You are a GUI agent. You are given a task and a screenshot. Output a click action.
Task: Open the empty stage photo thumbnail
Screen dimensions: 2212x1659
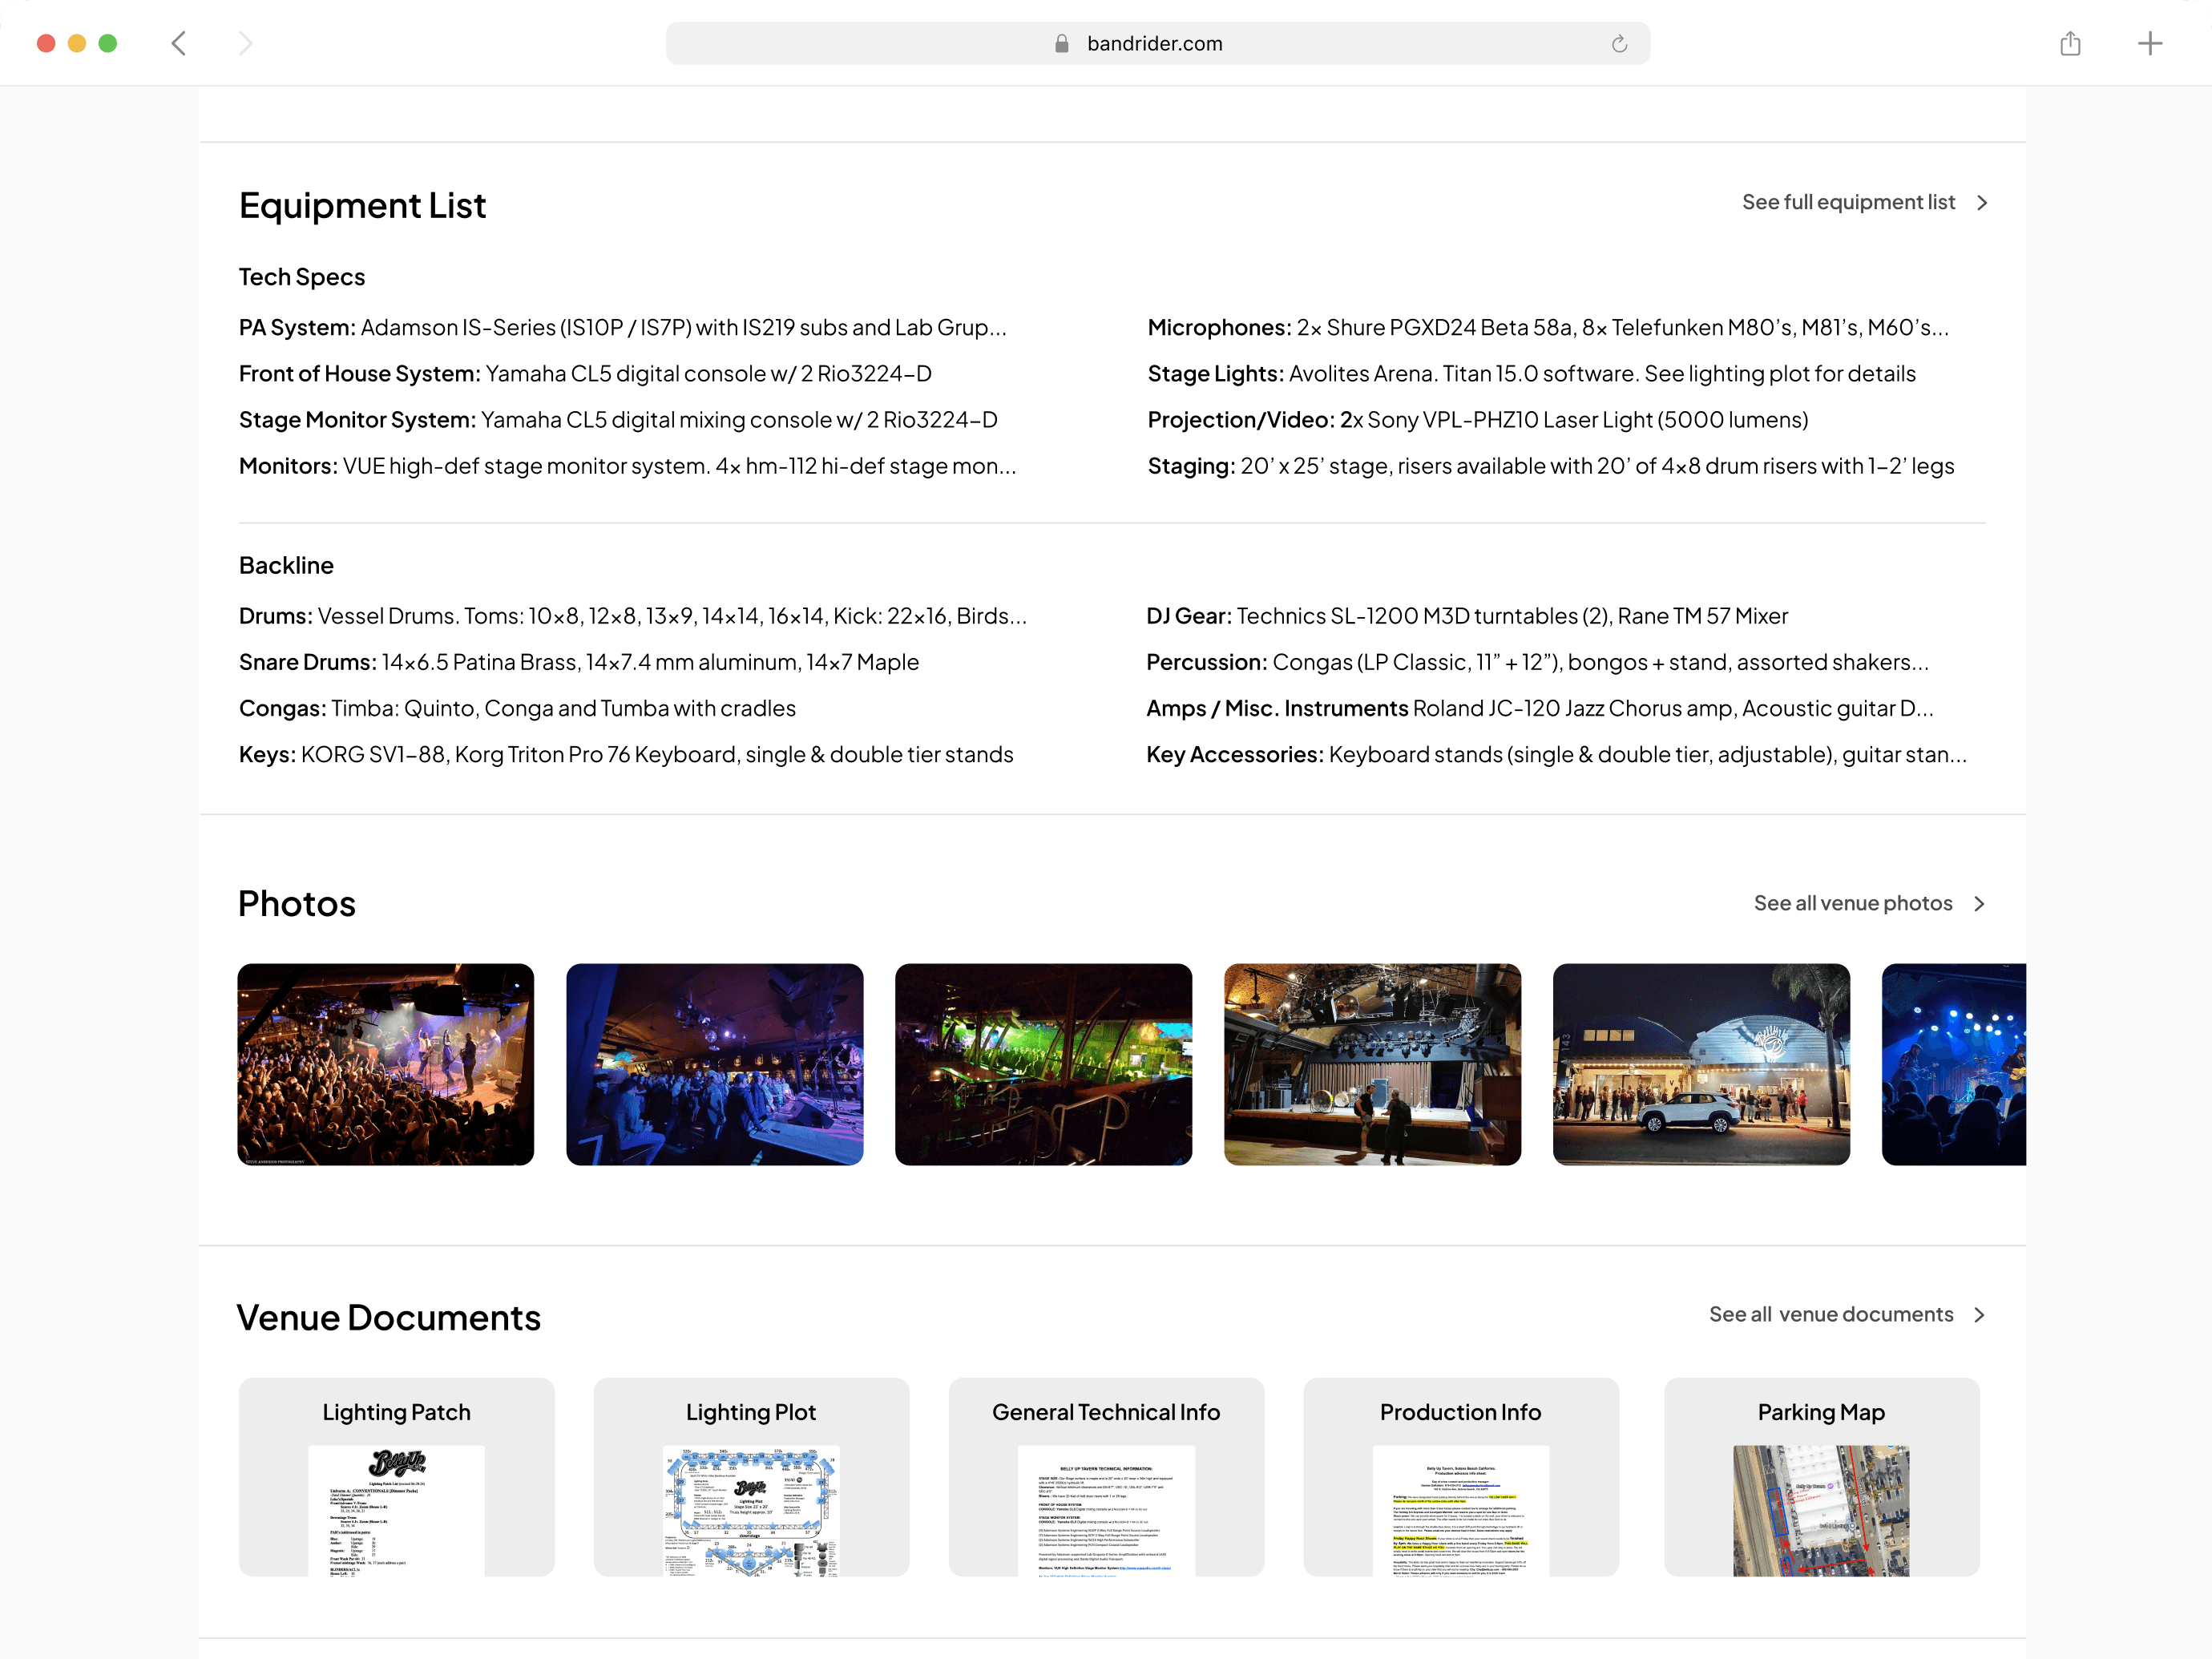(x=1371, y=1064)
